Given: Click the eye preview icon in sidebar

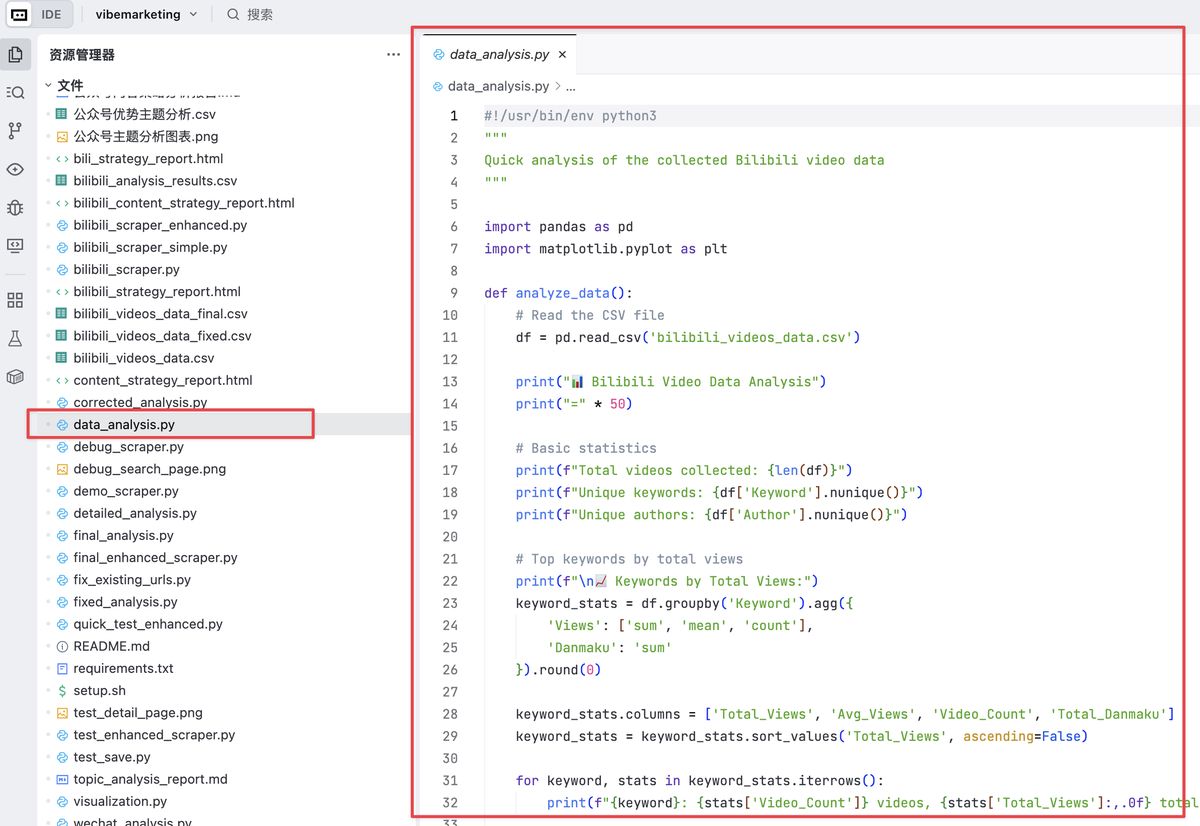Looking at the screenshot, I should point(15,169).
